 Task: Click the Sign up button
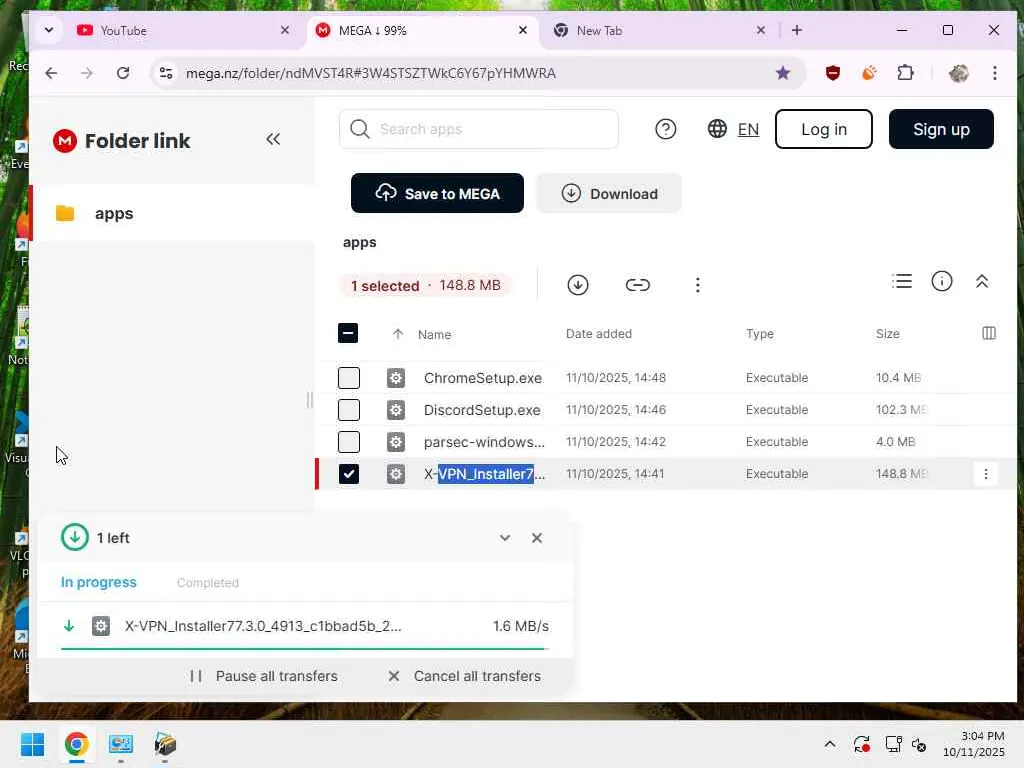pyautogui.click(x=941, y=129)
